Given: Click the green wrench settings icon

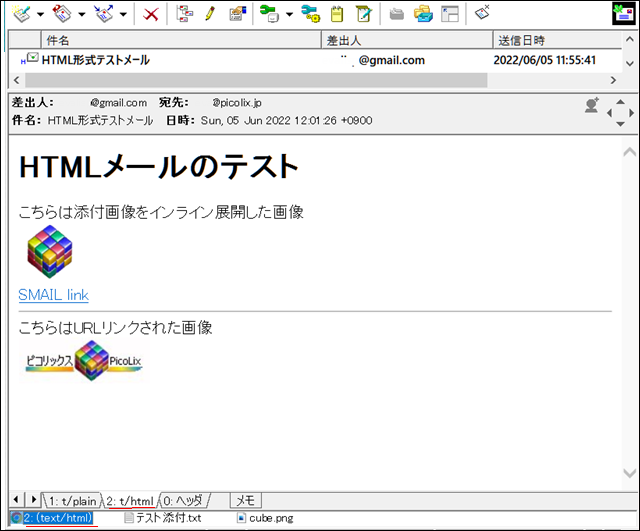Looking at the screenshot, I should pyautogui.click(x=269, y=14).
